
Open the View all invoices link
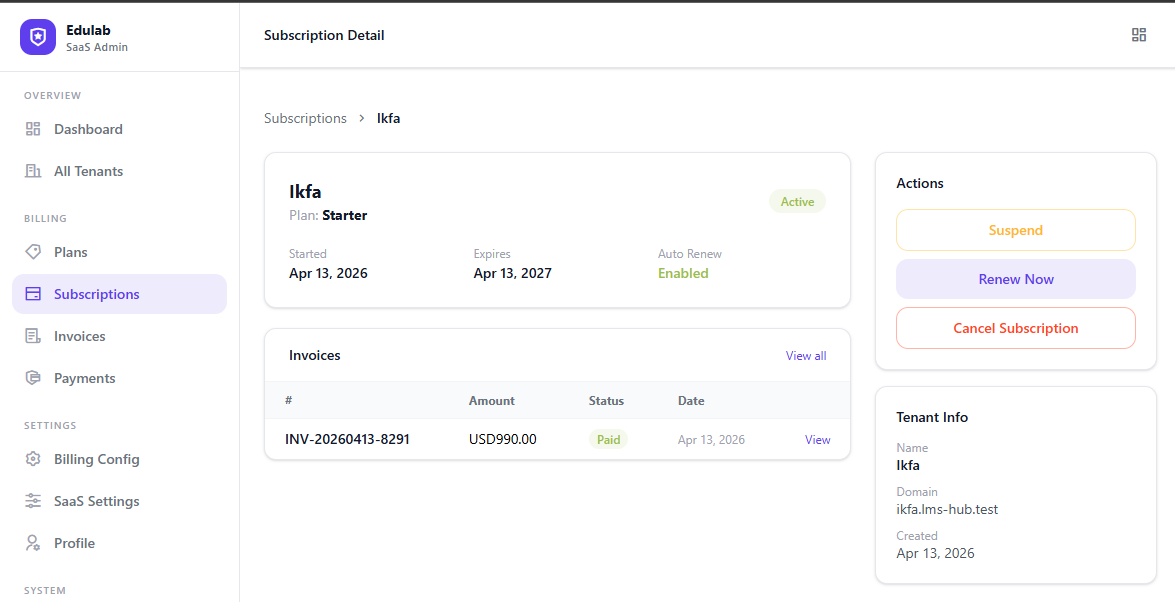805,356
